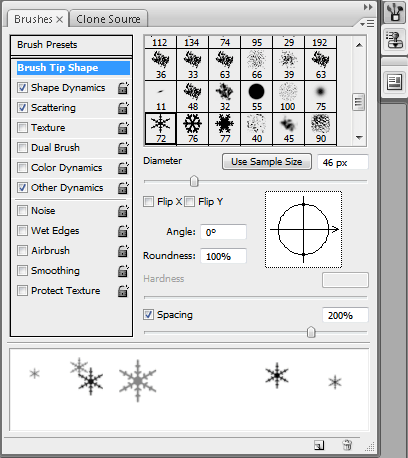Click the lock icon beside Color Dynamics
The height and width of the screenshot is (458, 408).
[123, 168]
